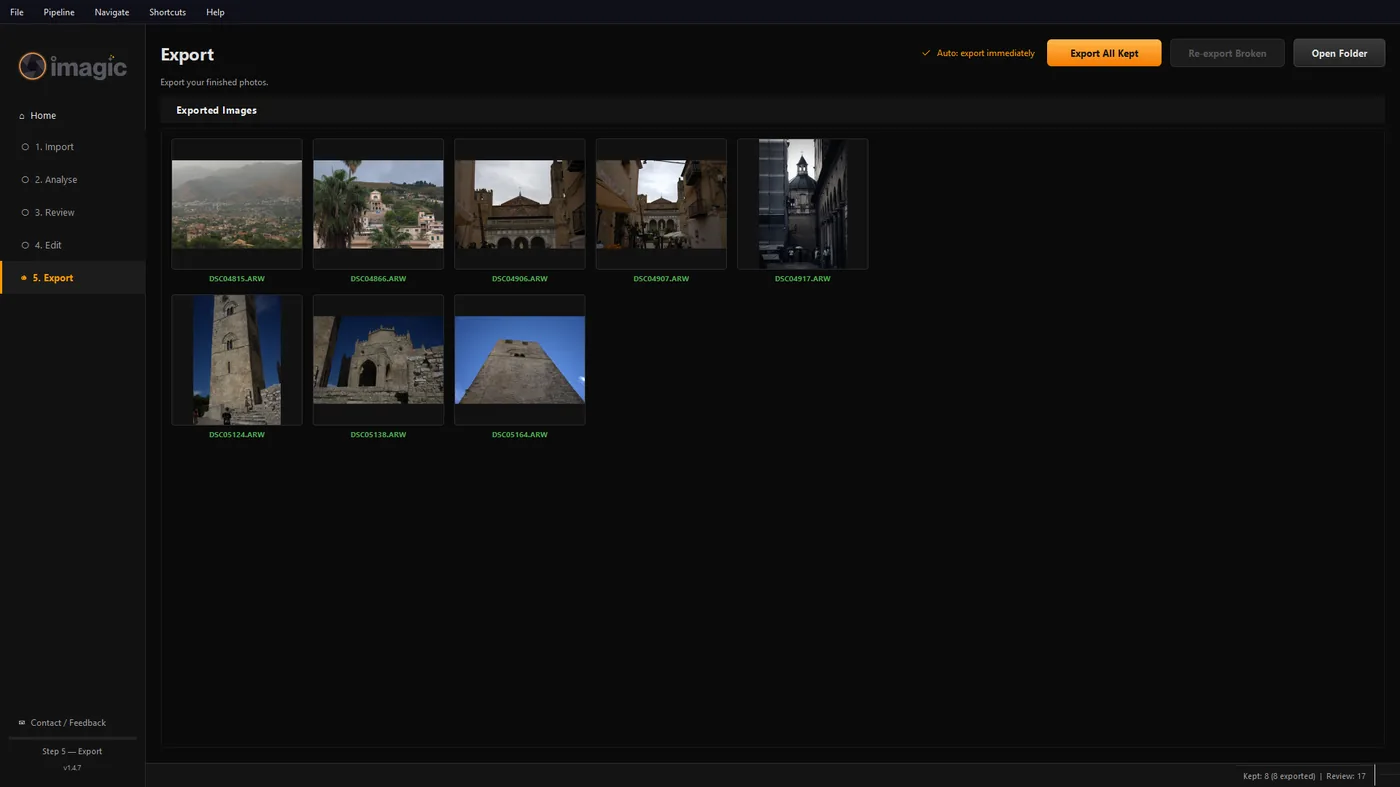Open the File menu
1400x787 pixels.
coord(17,12)
